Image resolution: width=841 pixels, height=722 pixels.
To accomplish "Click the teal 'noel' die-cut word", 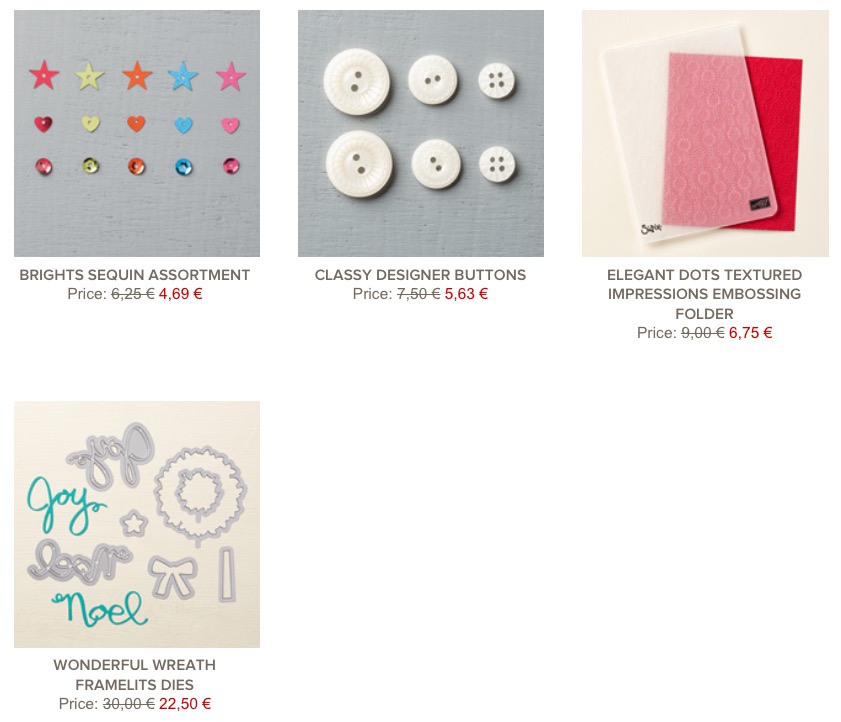I will click(x=100, y=609).
